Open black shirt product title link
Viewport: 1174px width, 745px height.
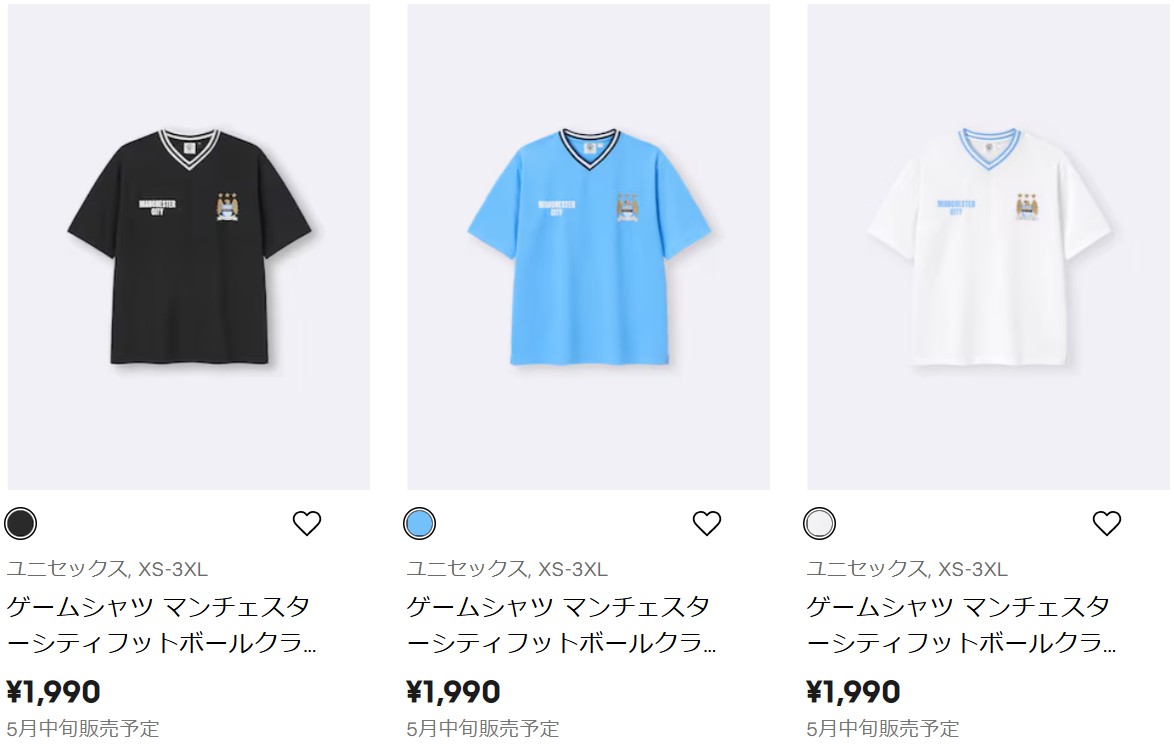tap(161, 624)
